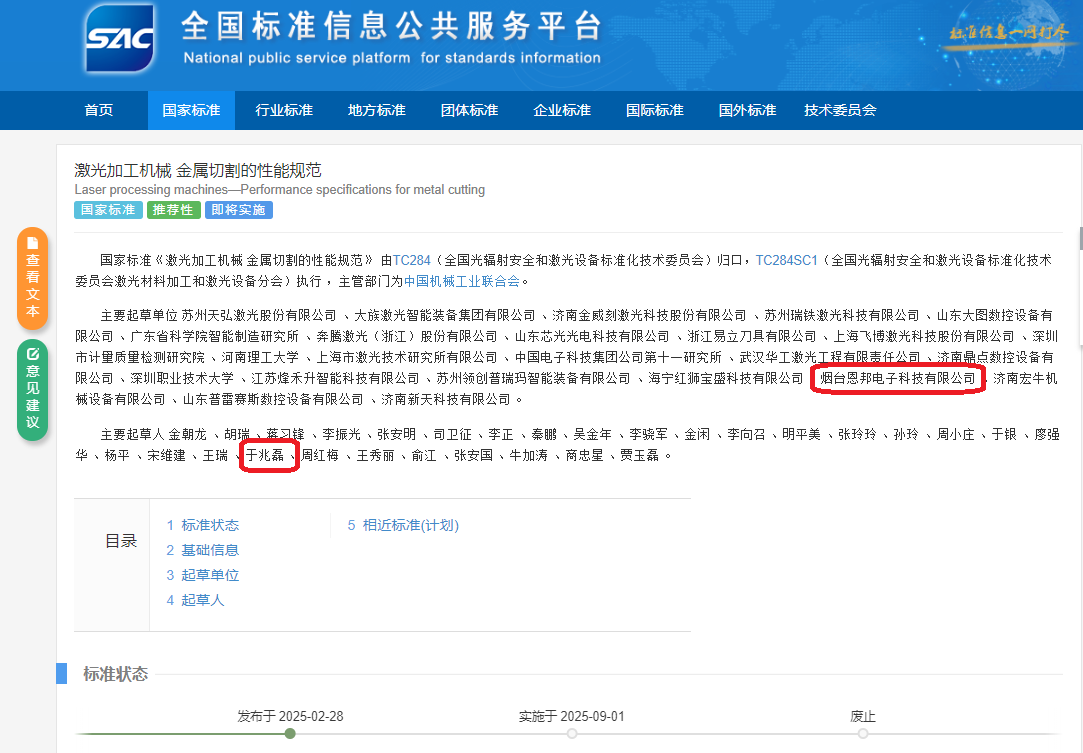This screenshot has height=753, width=1083.
Task: Click the drafter name 于兆磊
Action: [265, 455]
